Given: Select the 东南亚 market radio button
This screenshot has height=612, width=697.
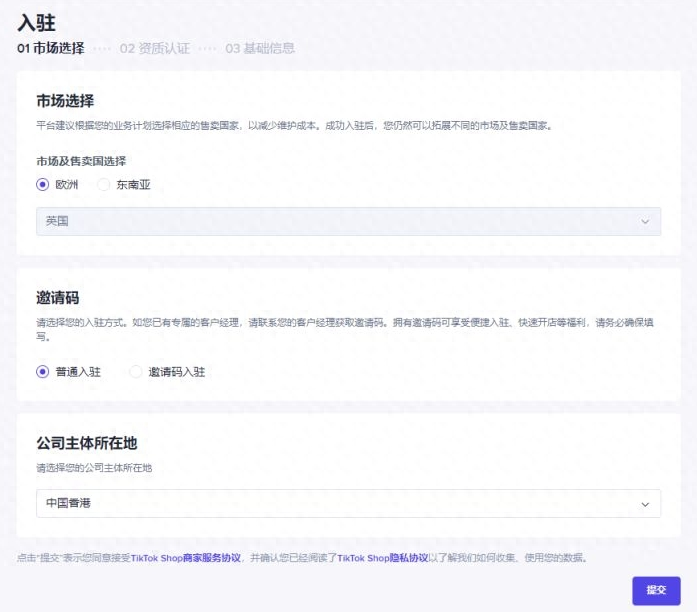Looking at the screenshot, I should point(104,184).
